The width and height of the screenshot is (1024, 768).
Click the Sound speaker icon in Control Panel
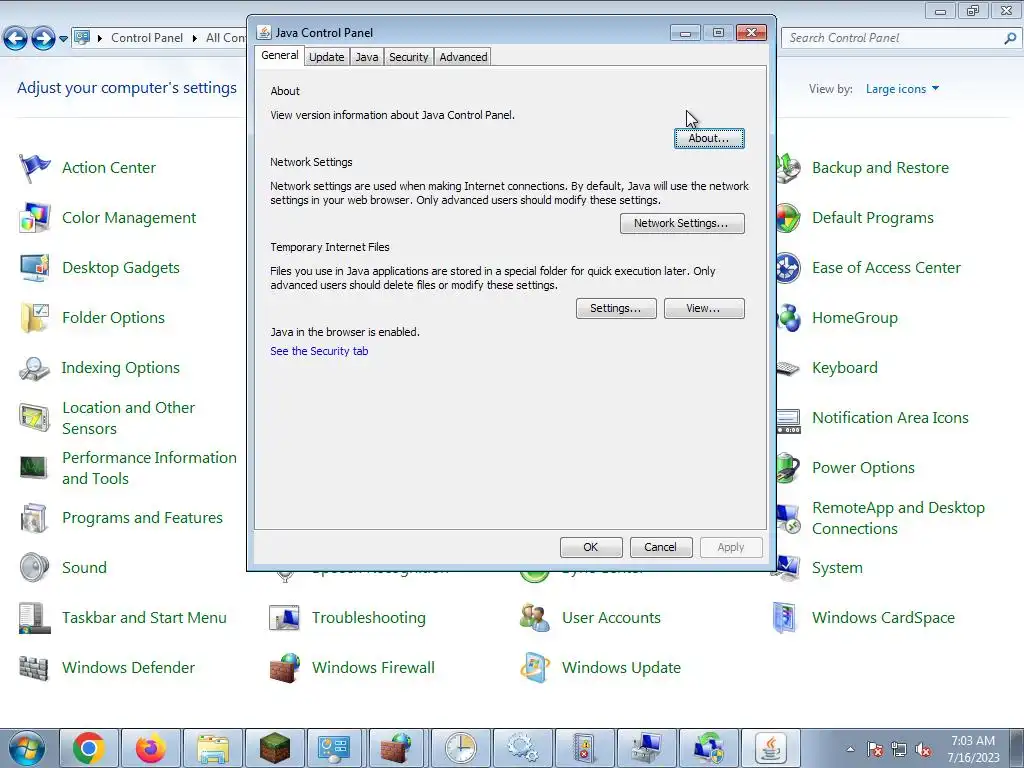[34, 568]
